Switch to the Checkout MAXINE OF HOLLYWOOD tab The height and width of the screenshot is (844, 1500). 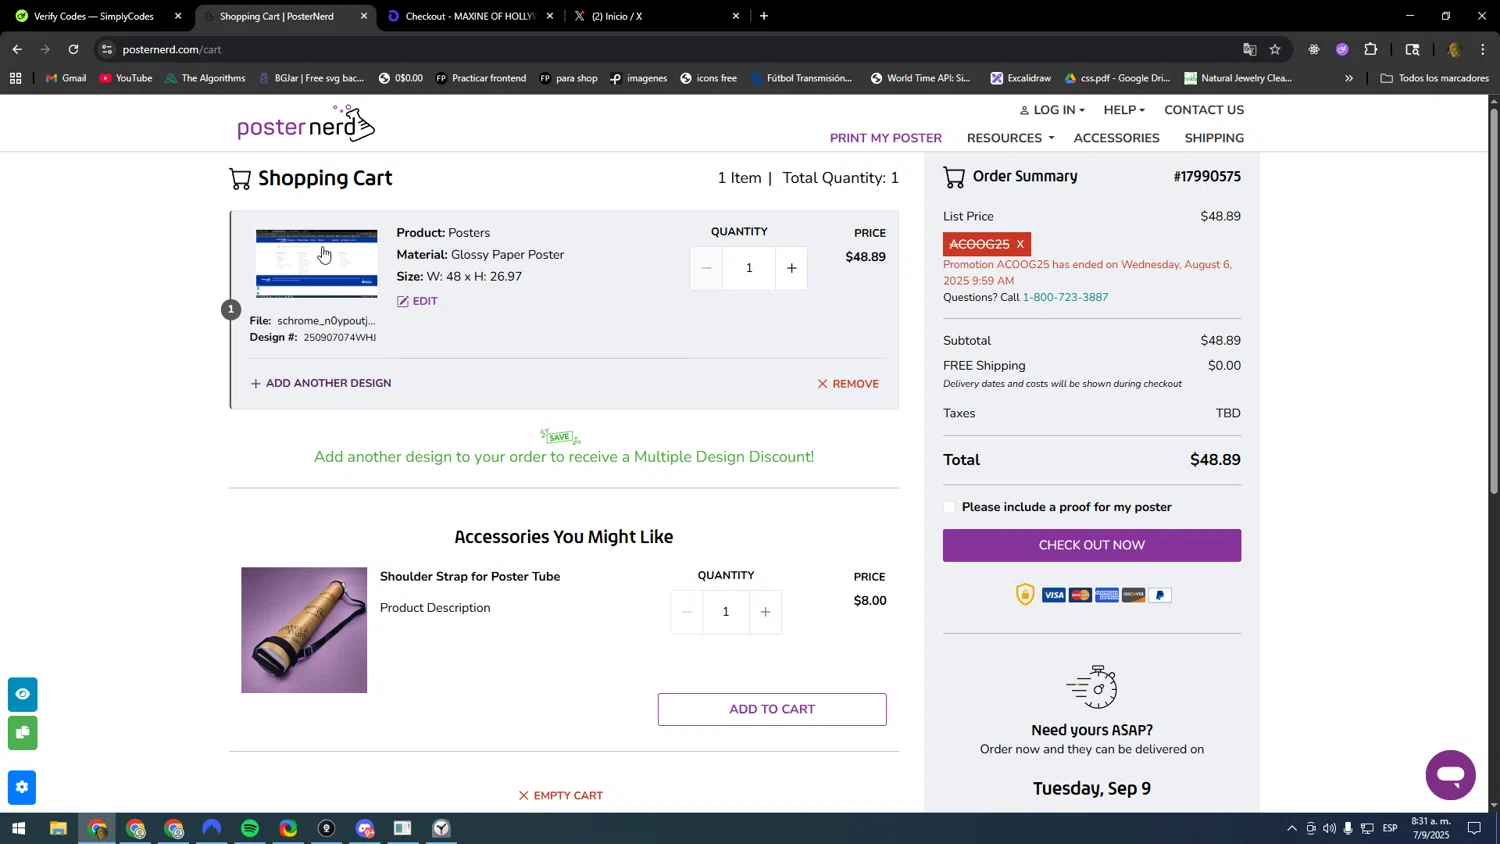(x=470, y=16)
